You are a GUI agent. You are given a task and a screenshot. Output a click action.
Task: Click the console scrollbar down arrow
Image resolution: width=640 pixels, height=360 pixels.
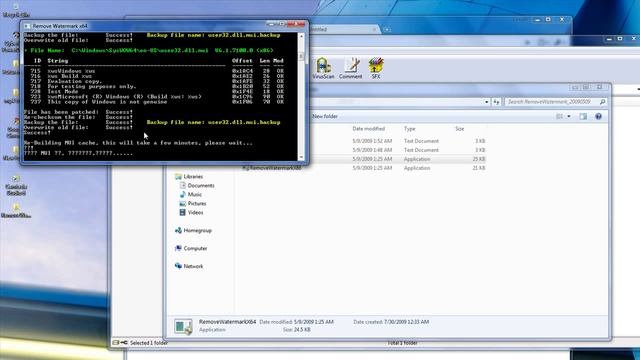point(301,158)
